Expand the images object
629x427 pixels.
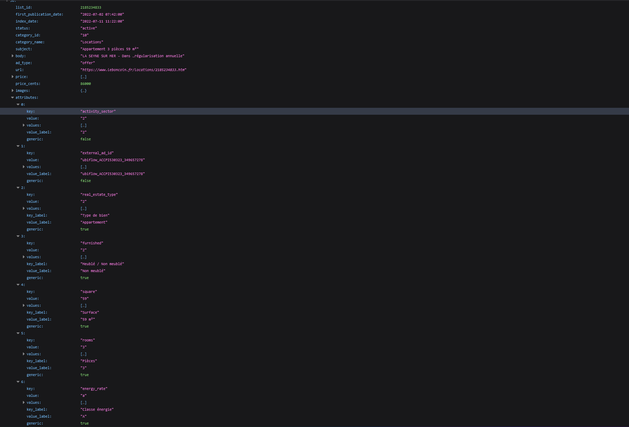coord(13,91)
